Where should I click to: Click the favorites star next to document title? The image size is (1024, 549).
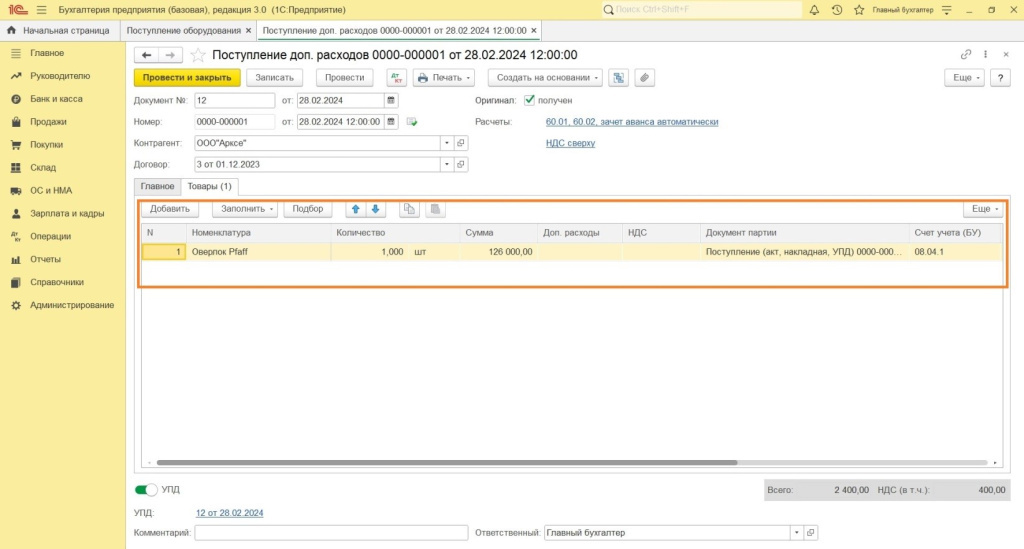click(x=197, y=55)
